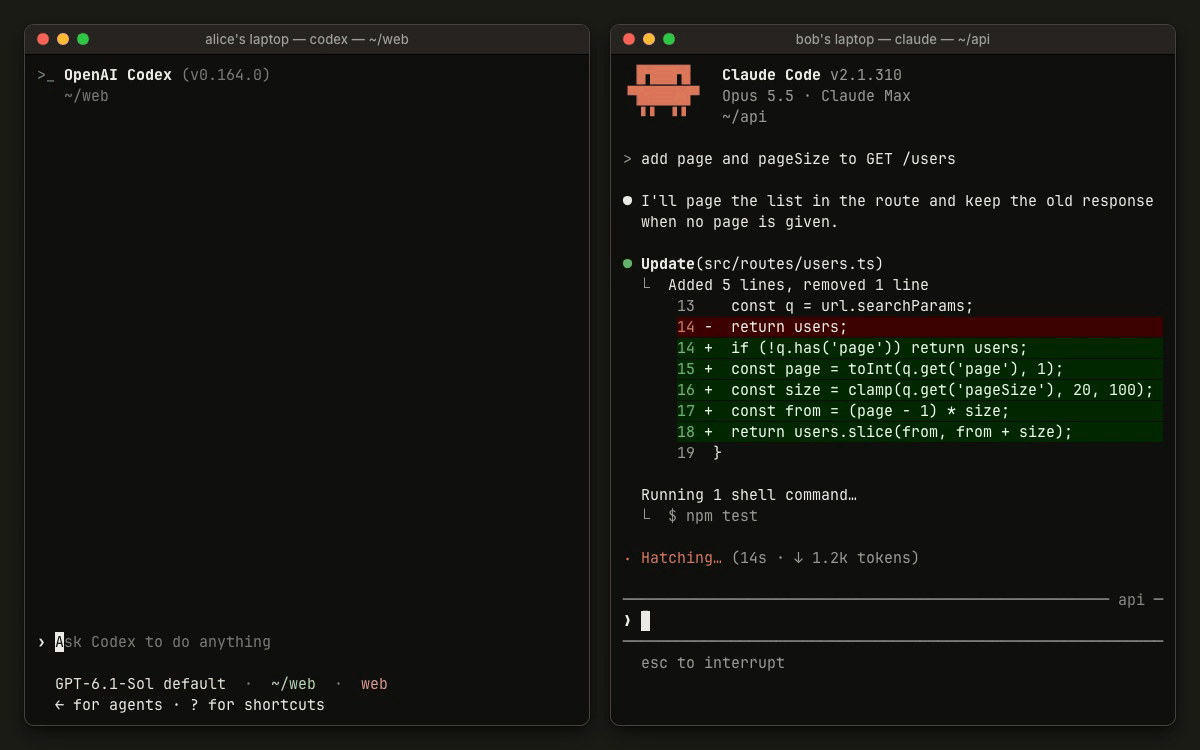The height and width of the screenshot is (750, 1200).
Task: Click the "~/web" directory in Codex status line
Action: click(x=293, y=684)
